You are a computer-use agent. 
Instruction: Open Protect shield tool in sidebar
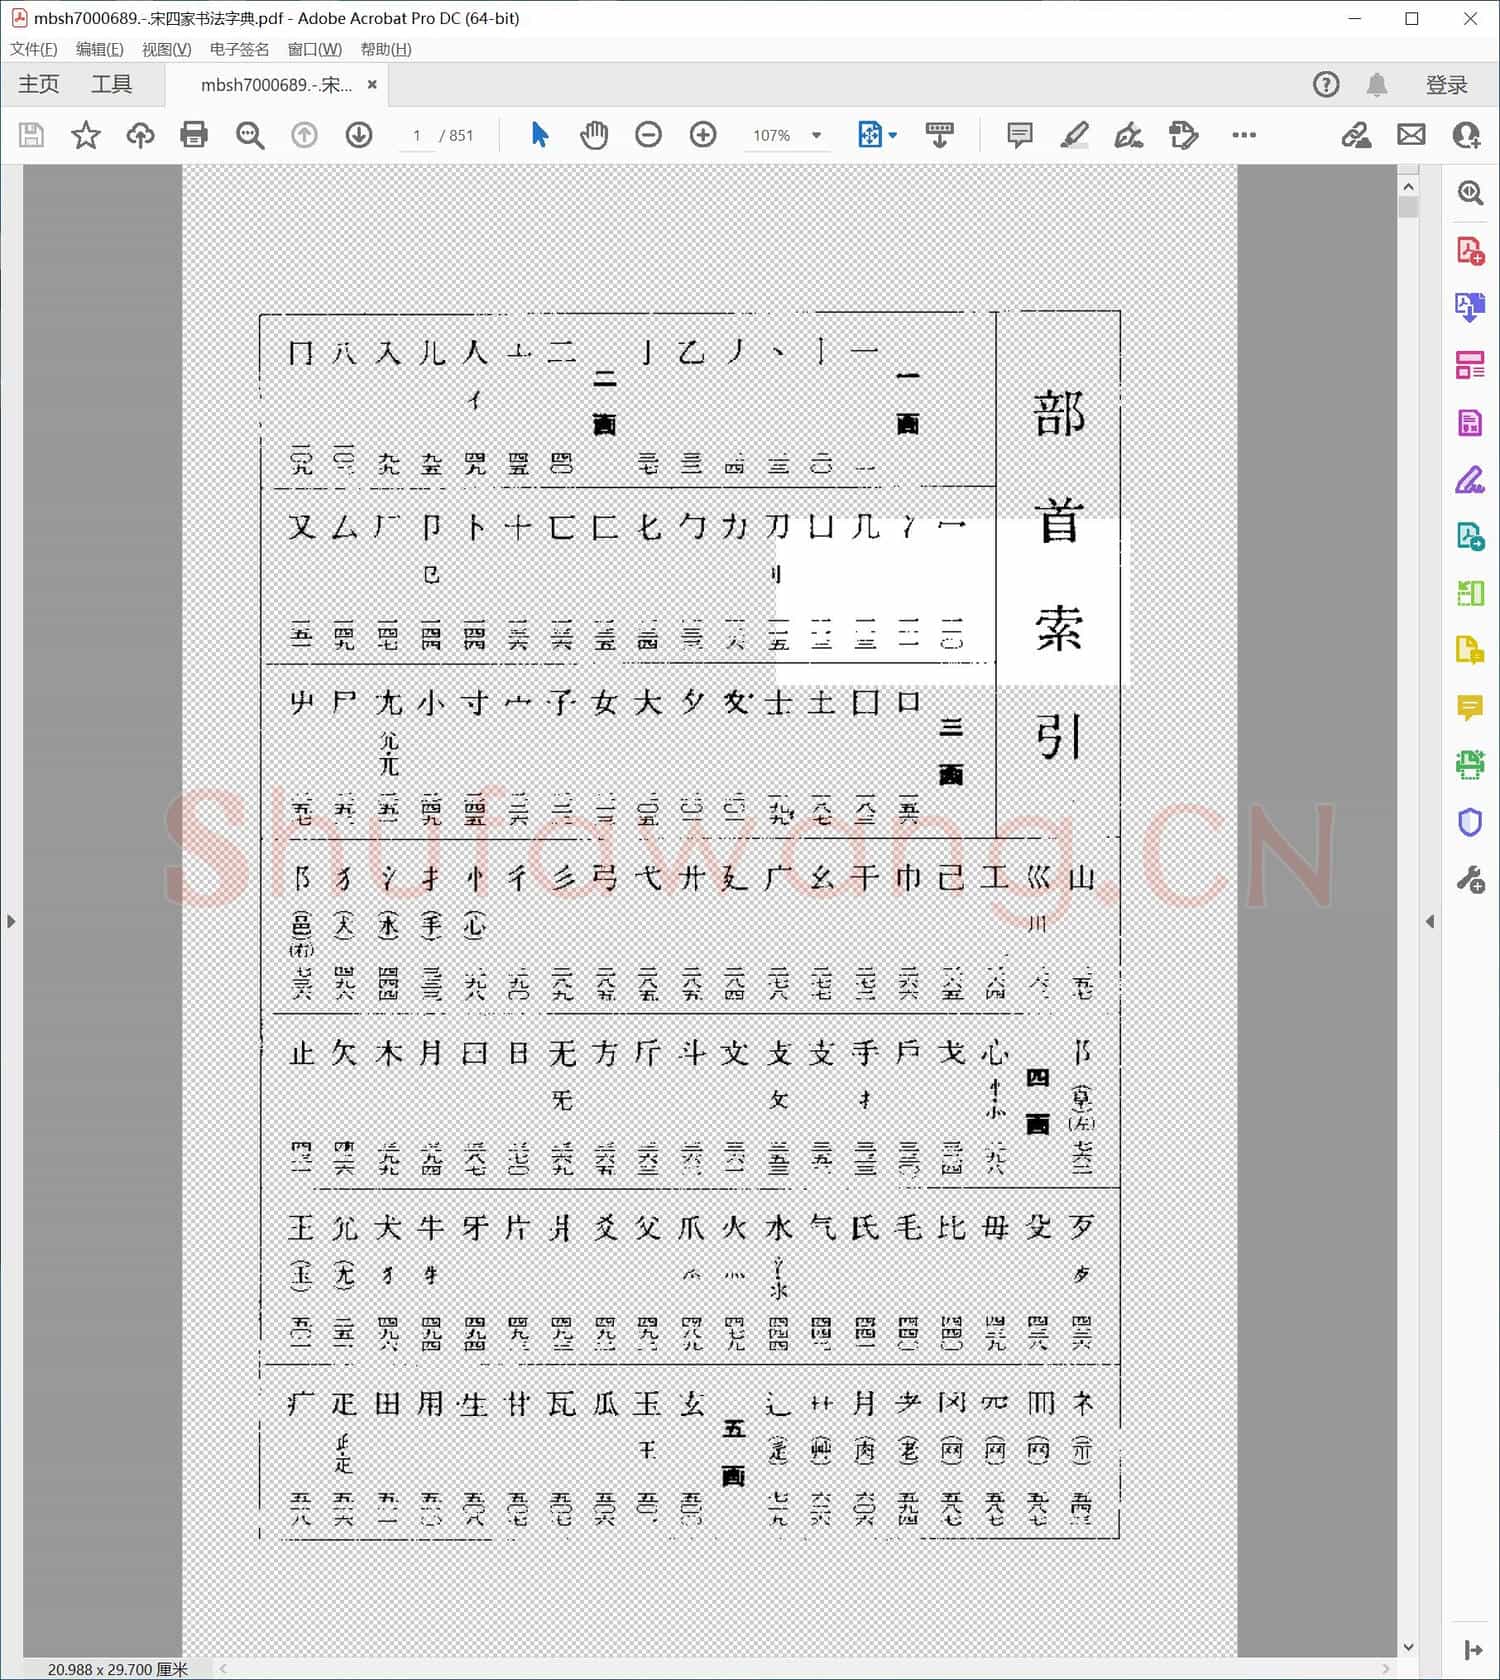pos(1470,823)
